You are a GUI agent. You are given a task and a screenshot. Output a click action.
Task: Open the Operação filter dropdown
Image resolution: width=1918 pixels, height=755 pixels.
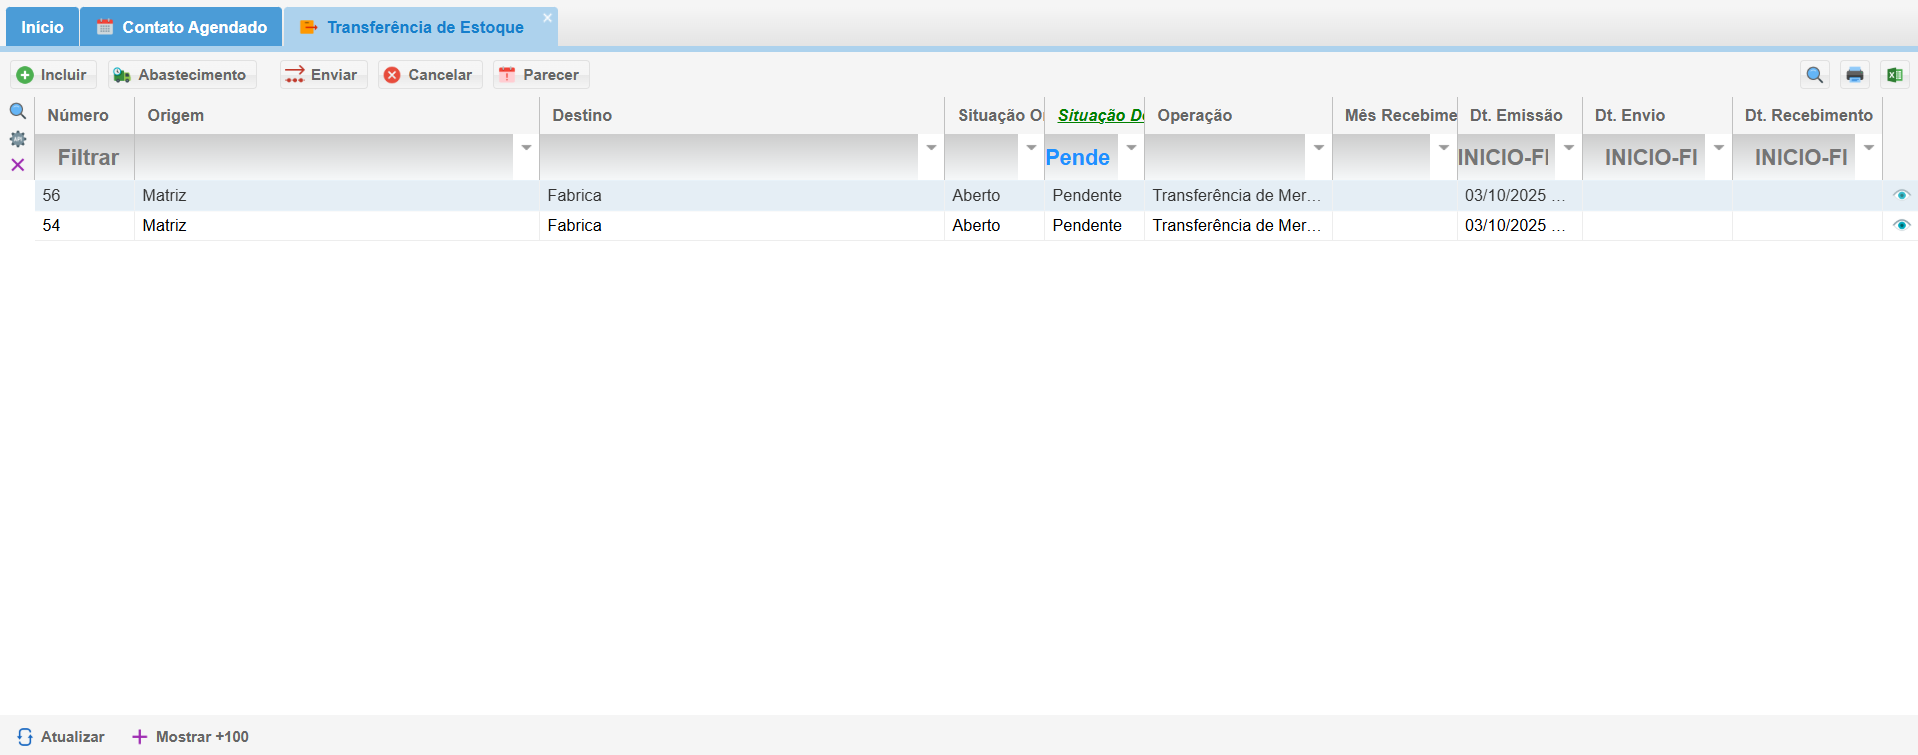pyautogui.click(x=1319, y=148)
